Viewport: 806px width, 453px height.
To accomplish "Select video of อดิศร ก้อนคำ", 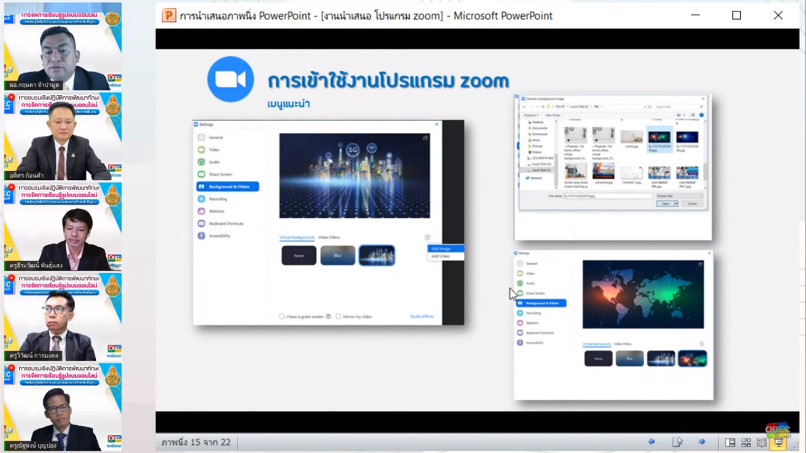I will pos(63,136).
